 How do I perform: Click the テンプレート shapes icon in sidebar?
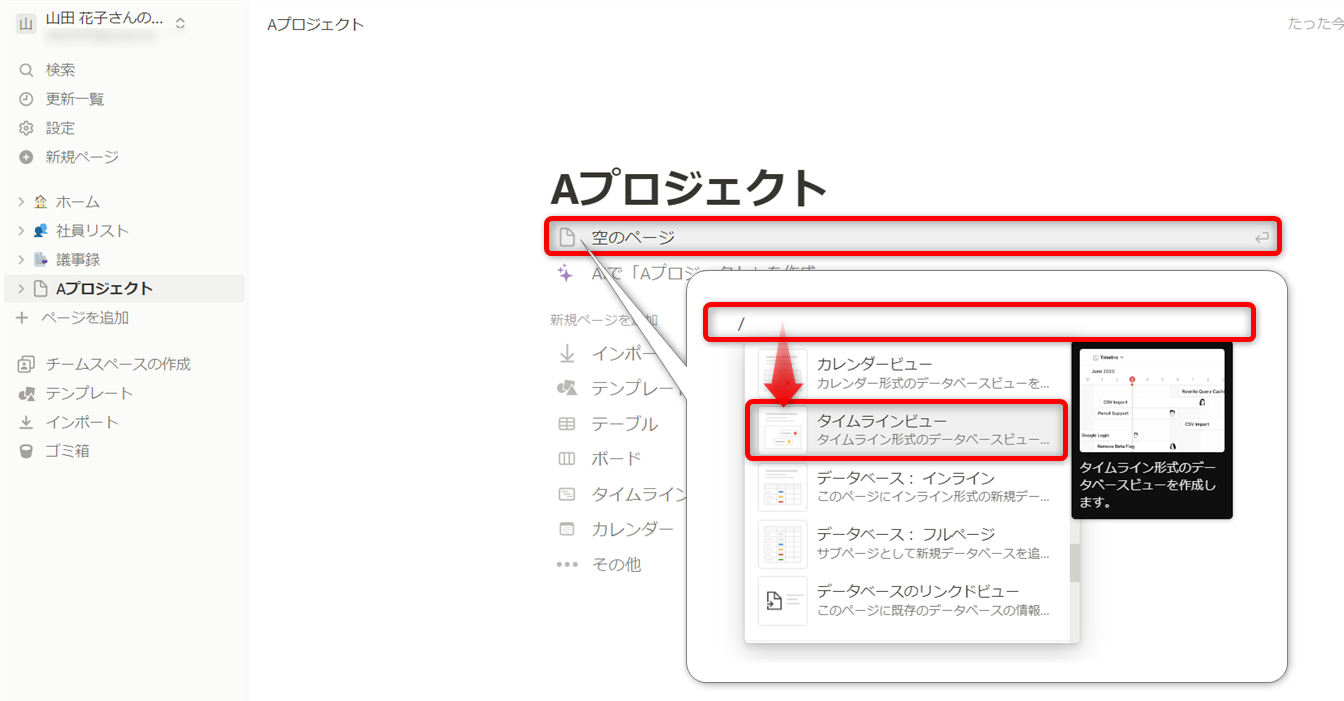[x=26, y=393]
